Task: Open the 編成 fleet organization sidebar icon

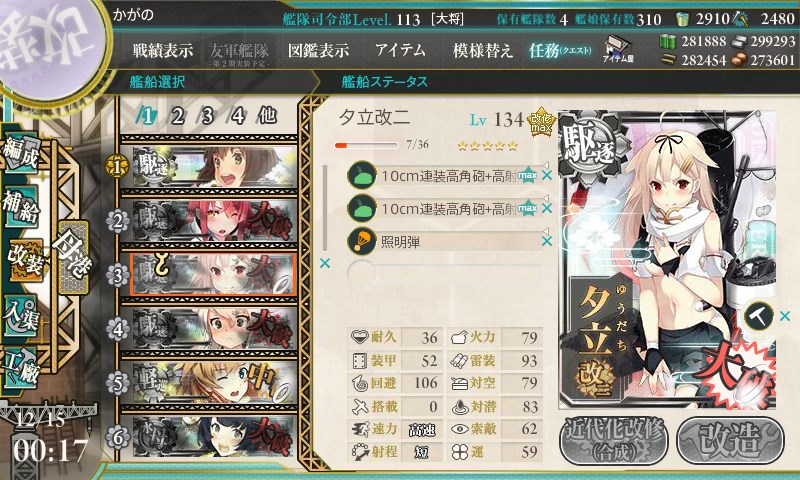Action: [x=21, y=153]
